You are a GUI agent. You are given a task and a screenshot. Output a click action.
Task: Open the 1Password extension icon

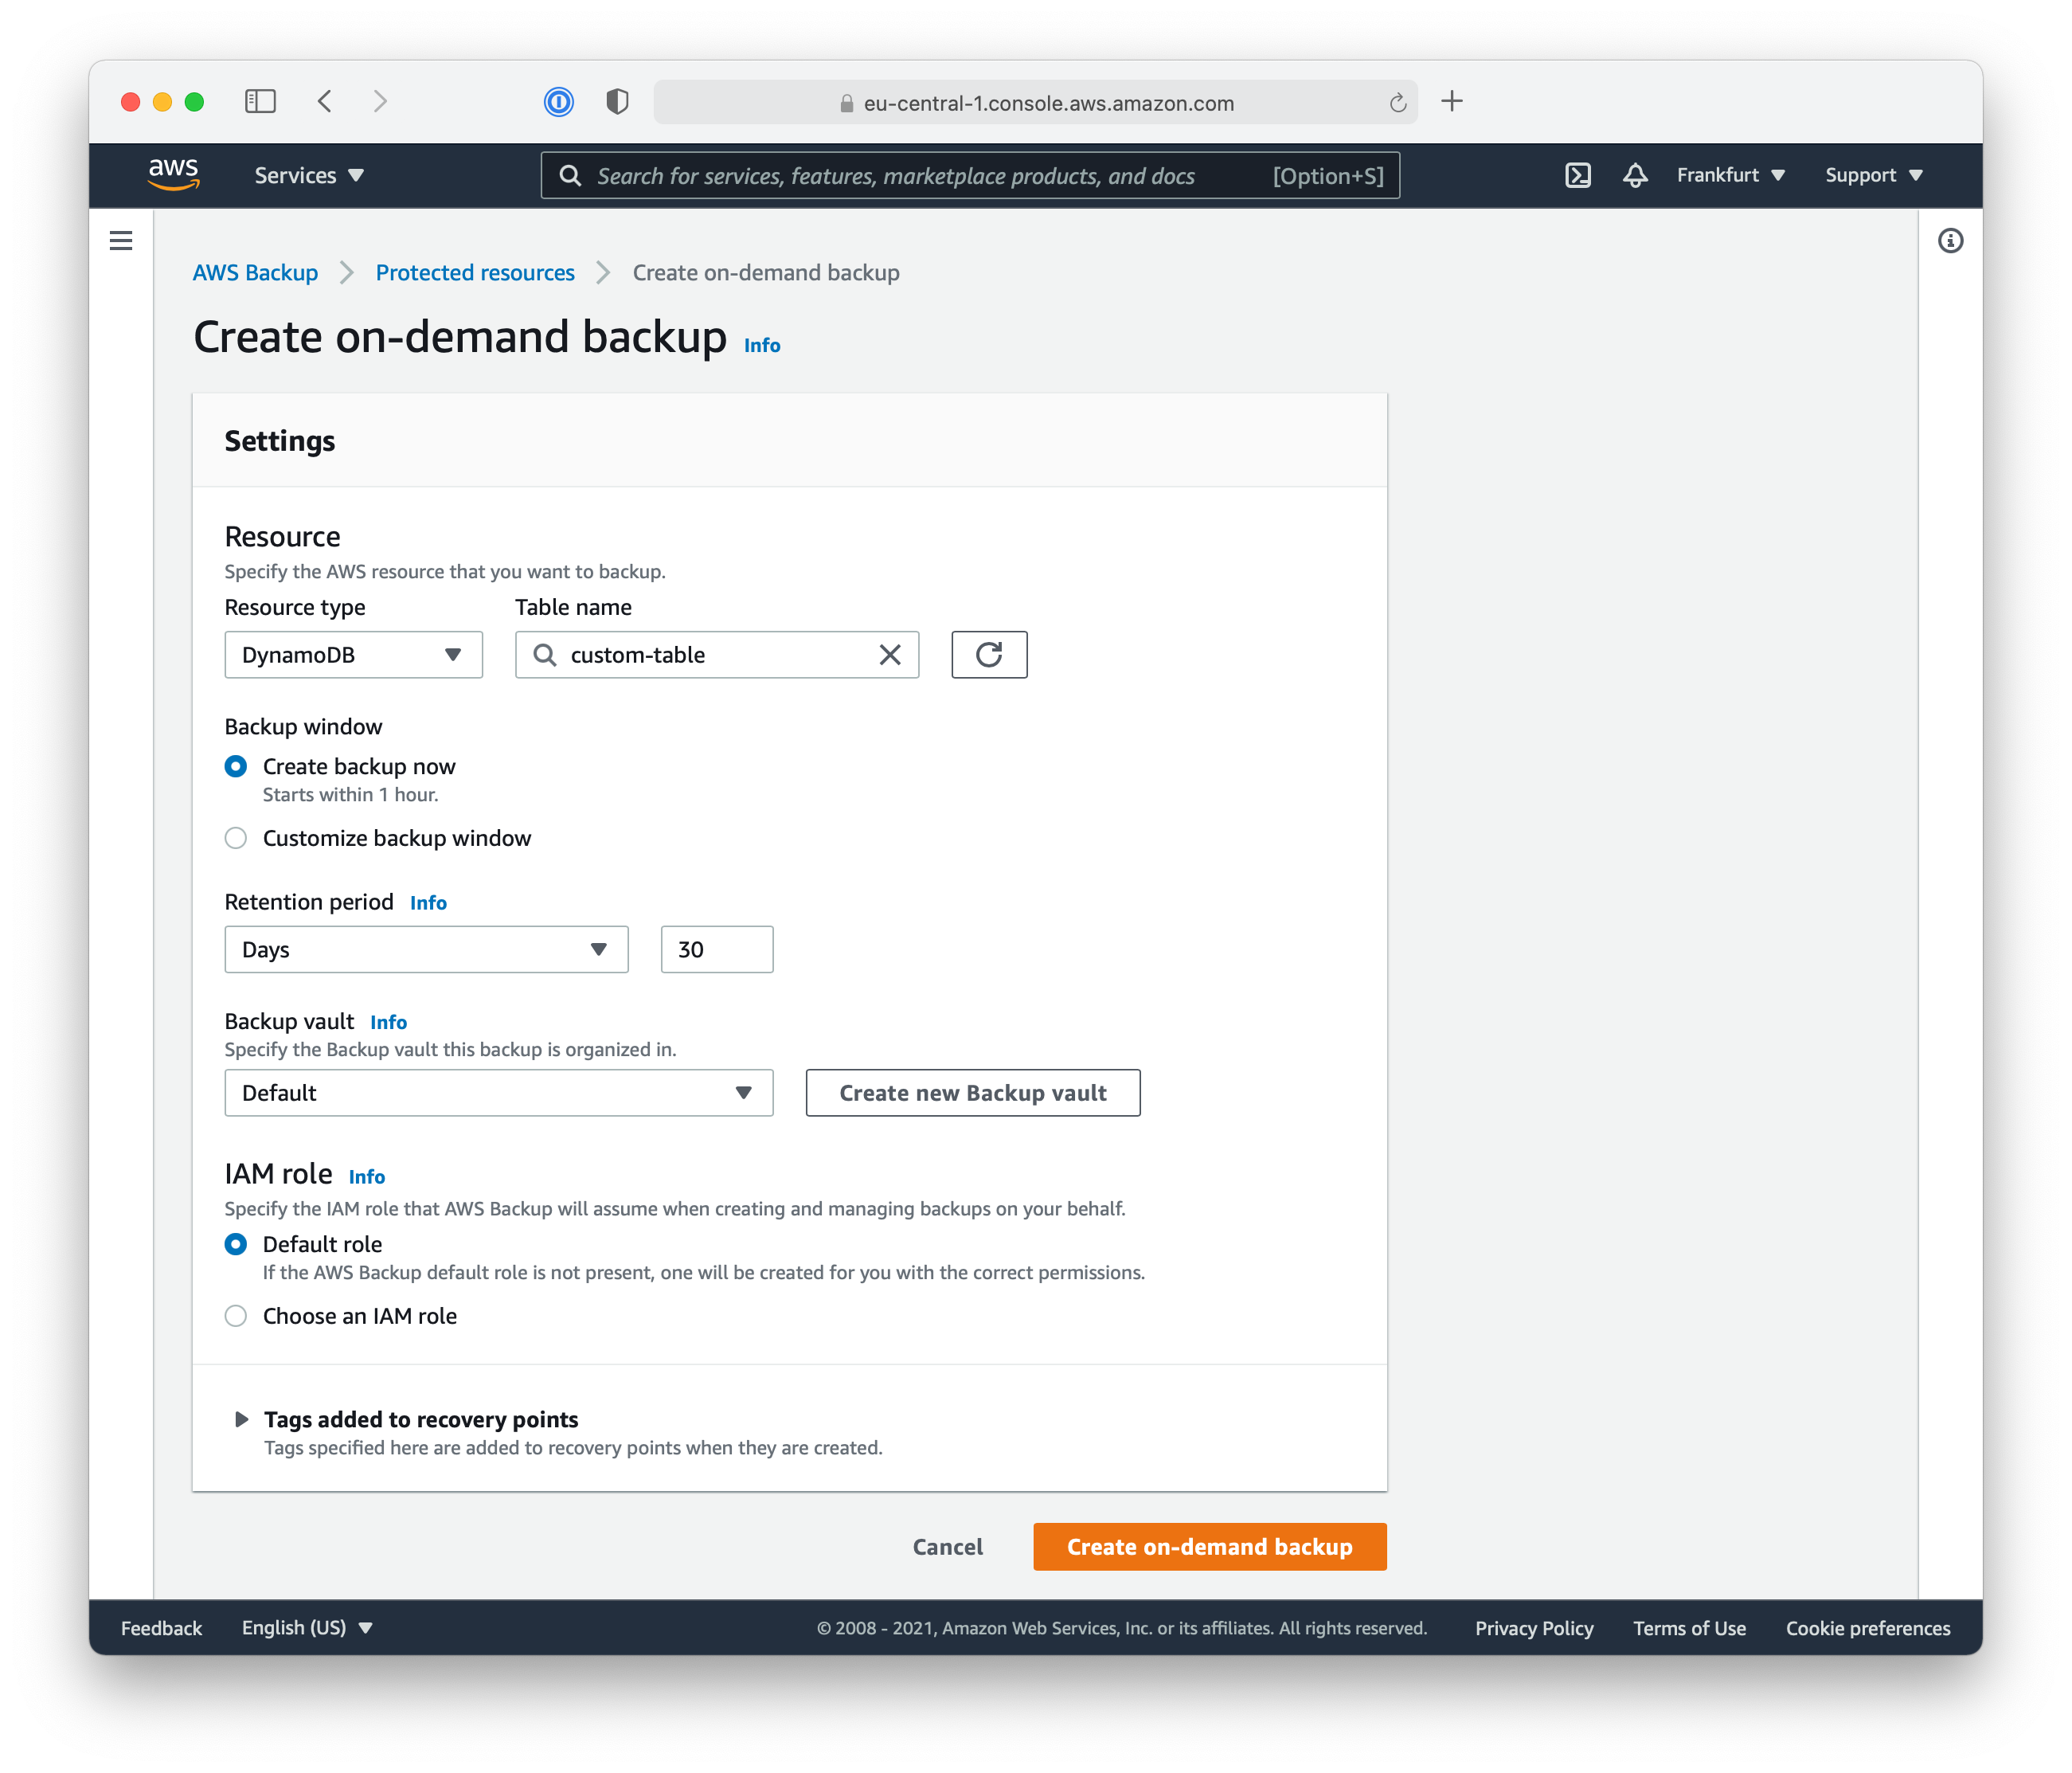[x=558, y=101]
